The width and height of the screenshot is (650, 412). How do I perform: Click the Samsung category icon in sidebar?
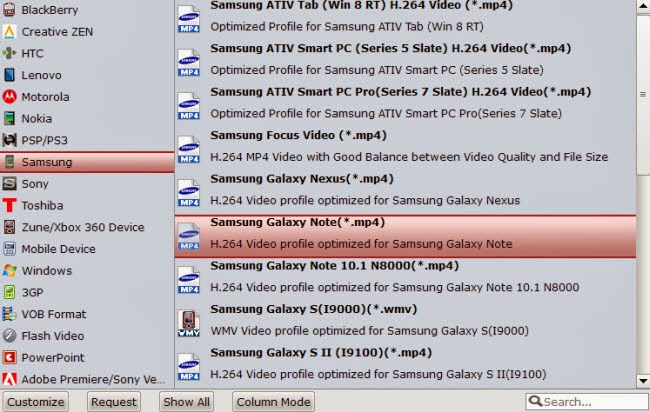[9, 162]
